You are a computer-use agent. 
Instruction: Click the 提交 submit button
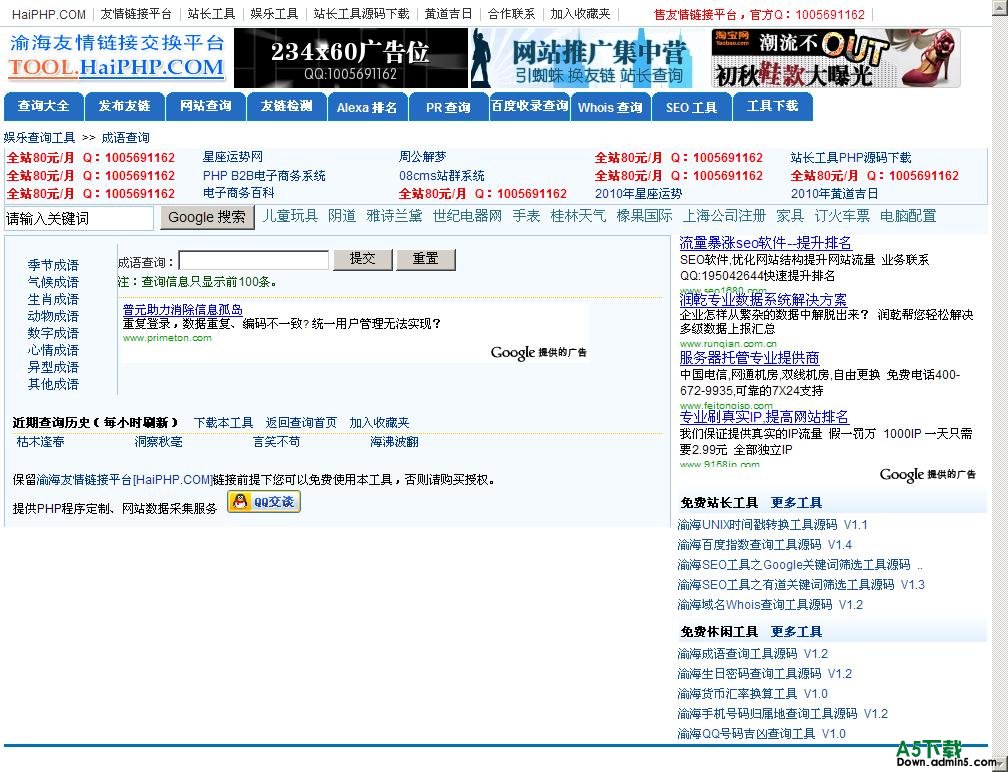(x=363, y=259)
